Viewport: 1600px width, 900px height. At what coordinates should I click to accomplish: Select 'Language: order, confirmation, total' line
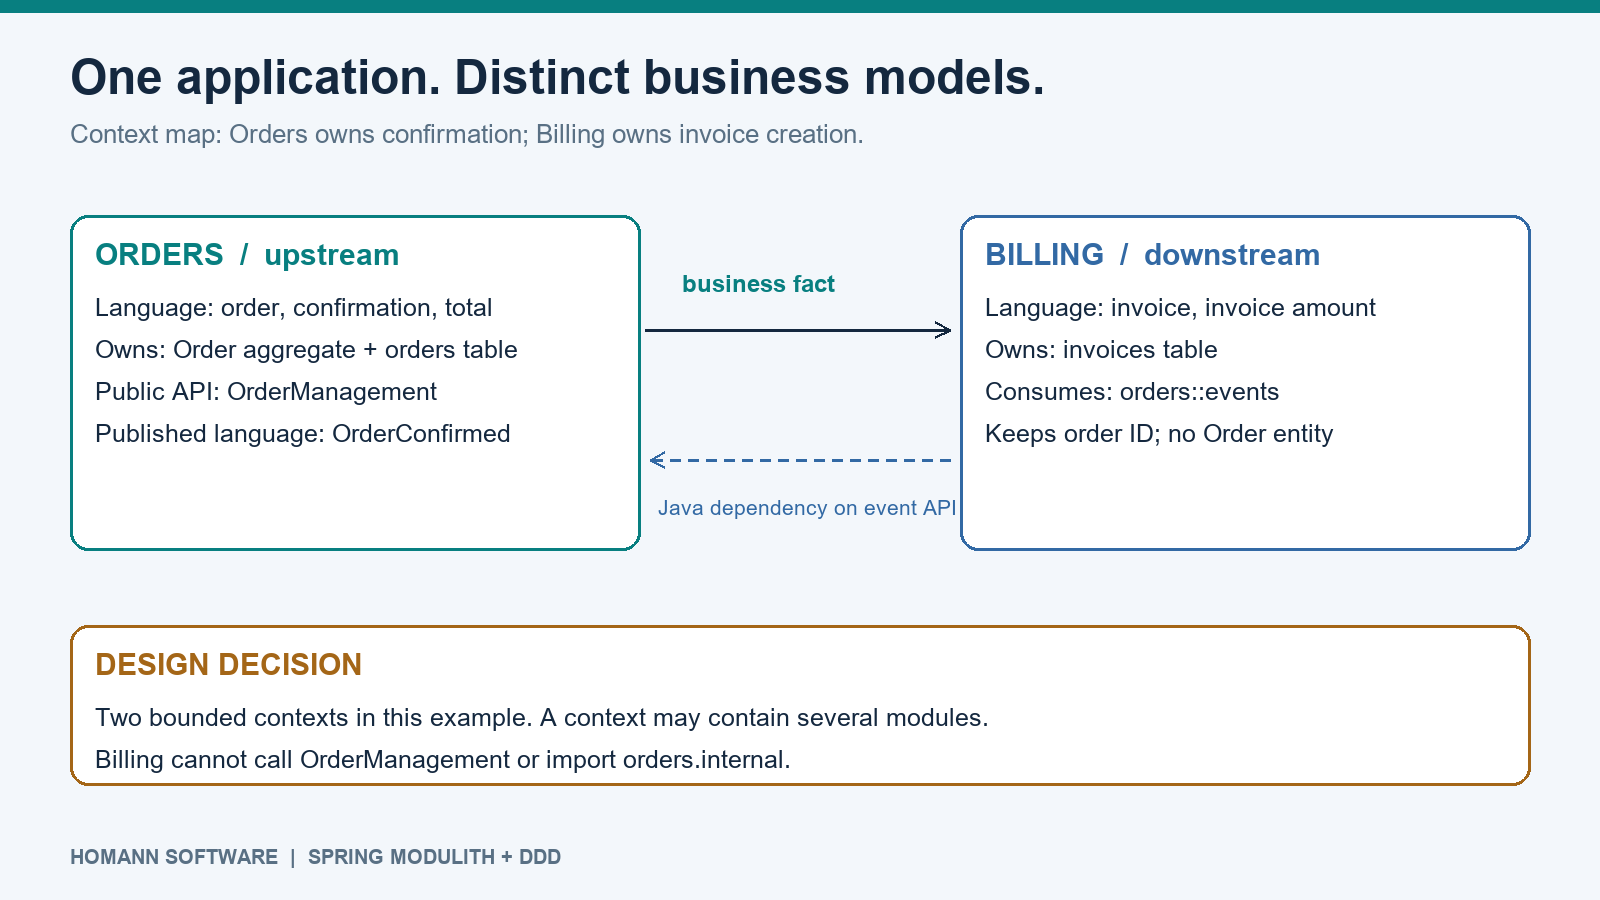[294, 308]
